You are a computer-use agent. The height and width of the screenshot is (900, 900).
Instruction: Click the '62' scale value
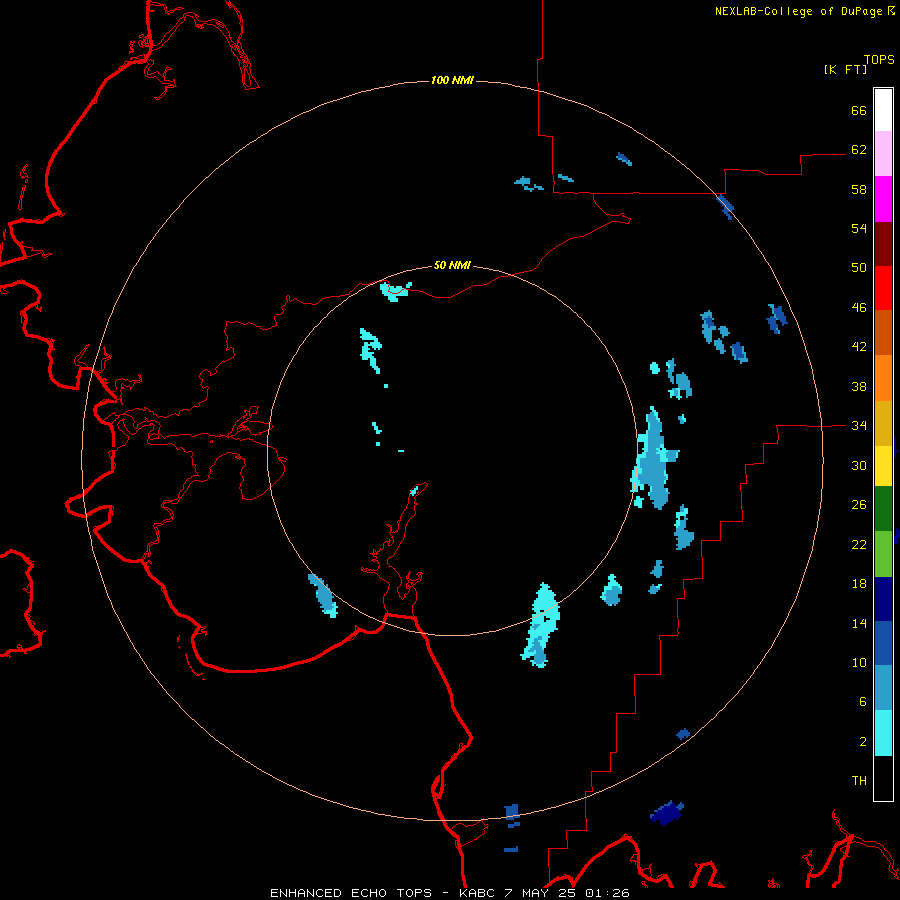tap(859, 150)
